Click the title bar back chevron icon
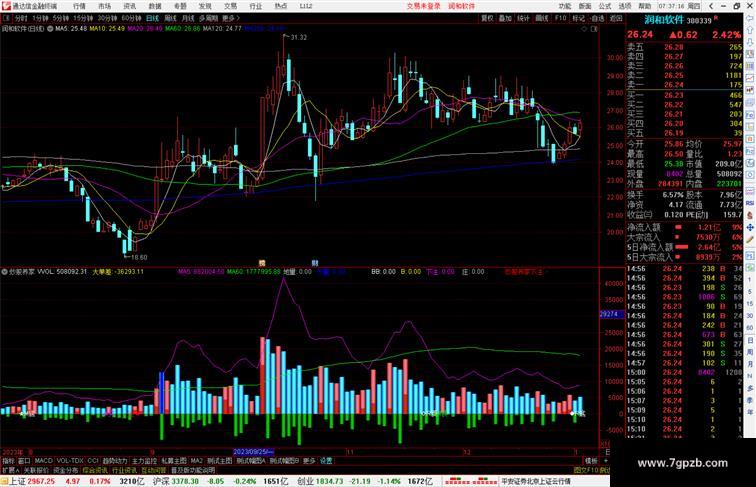The width and height of the screenshot is (756, 487). pos(711,6)
